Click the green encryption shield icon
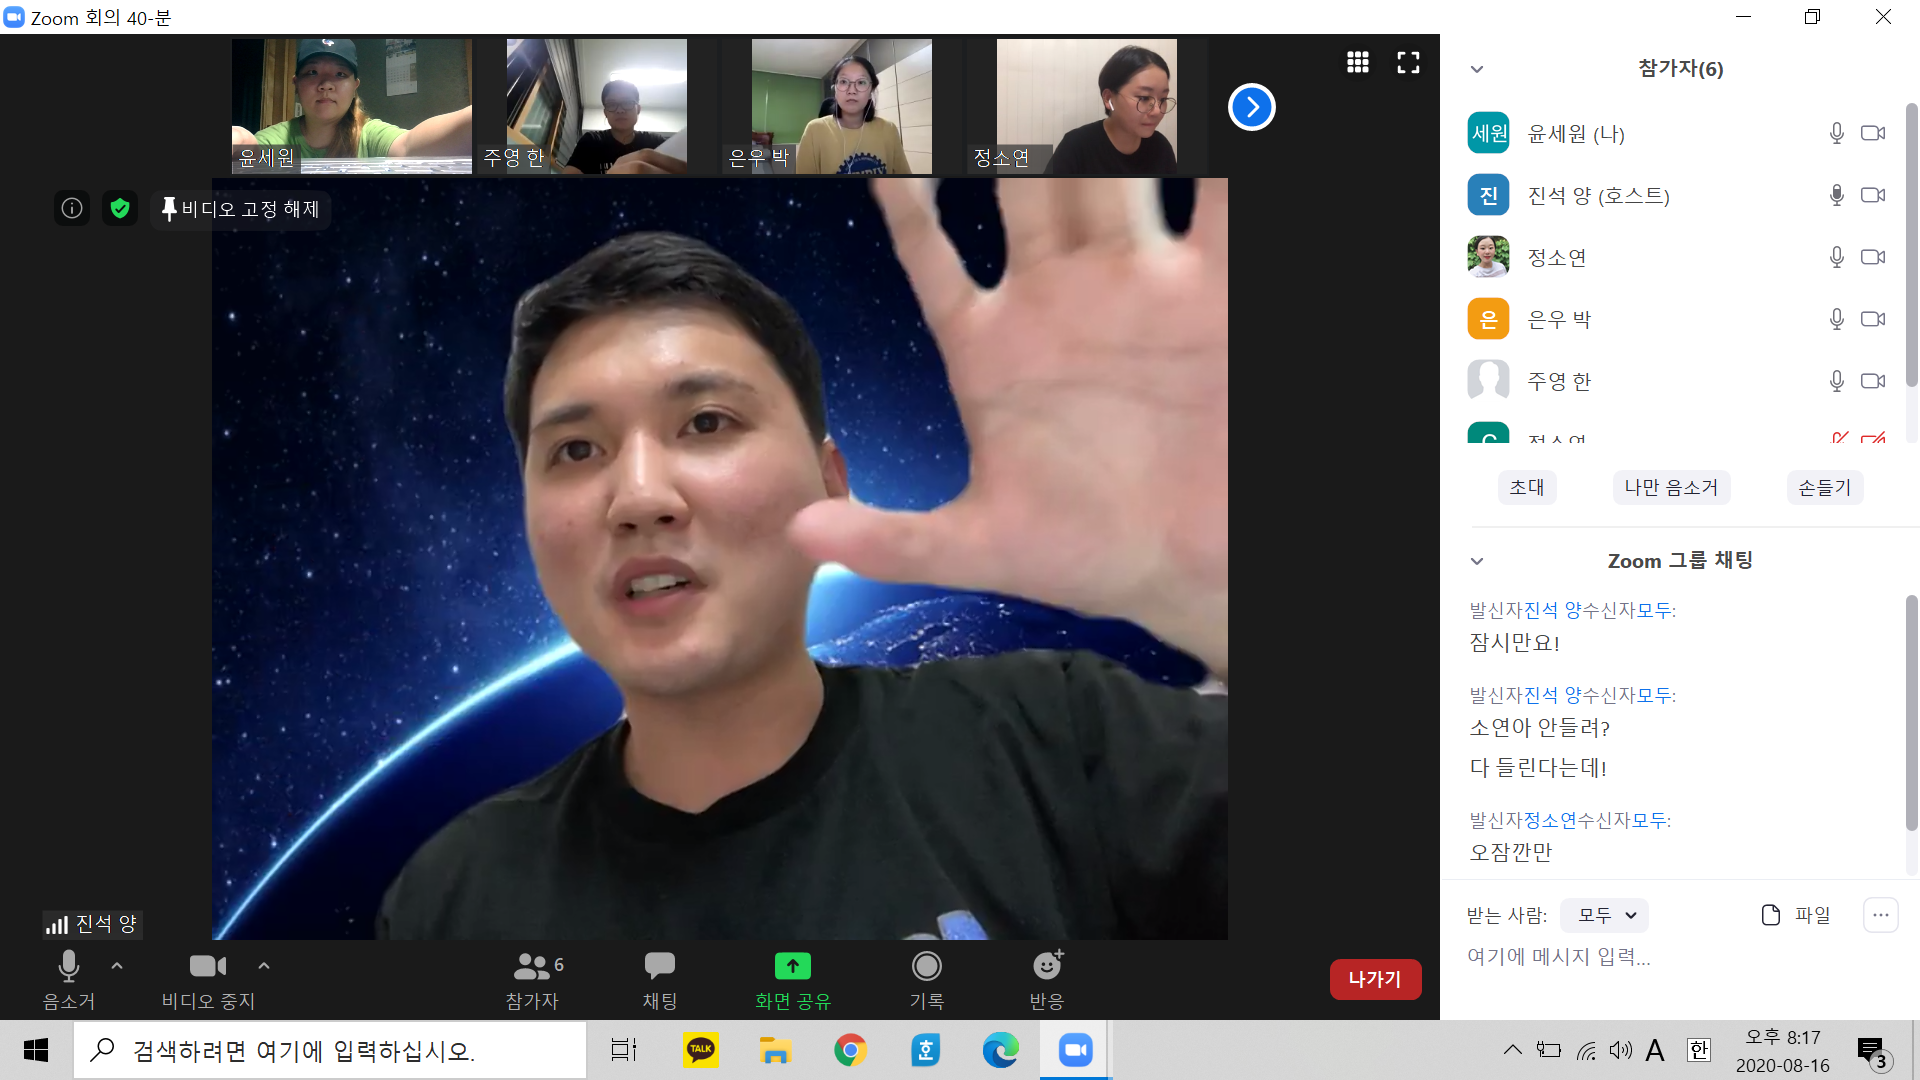Screen dimensions: 1920x1080 [120, 208]
